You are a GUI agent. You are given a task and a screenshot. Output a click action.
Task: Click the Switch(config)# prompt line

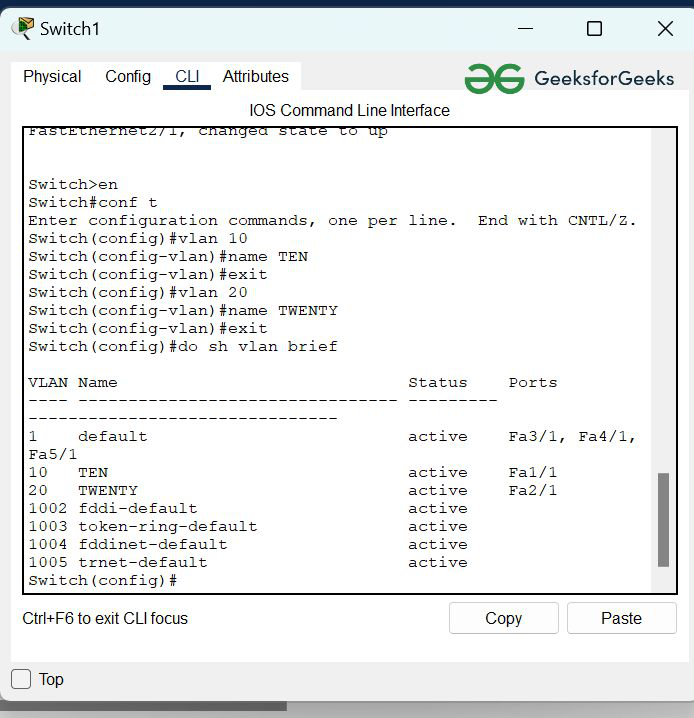click(103, 581)
